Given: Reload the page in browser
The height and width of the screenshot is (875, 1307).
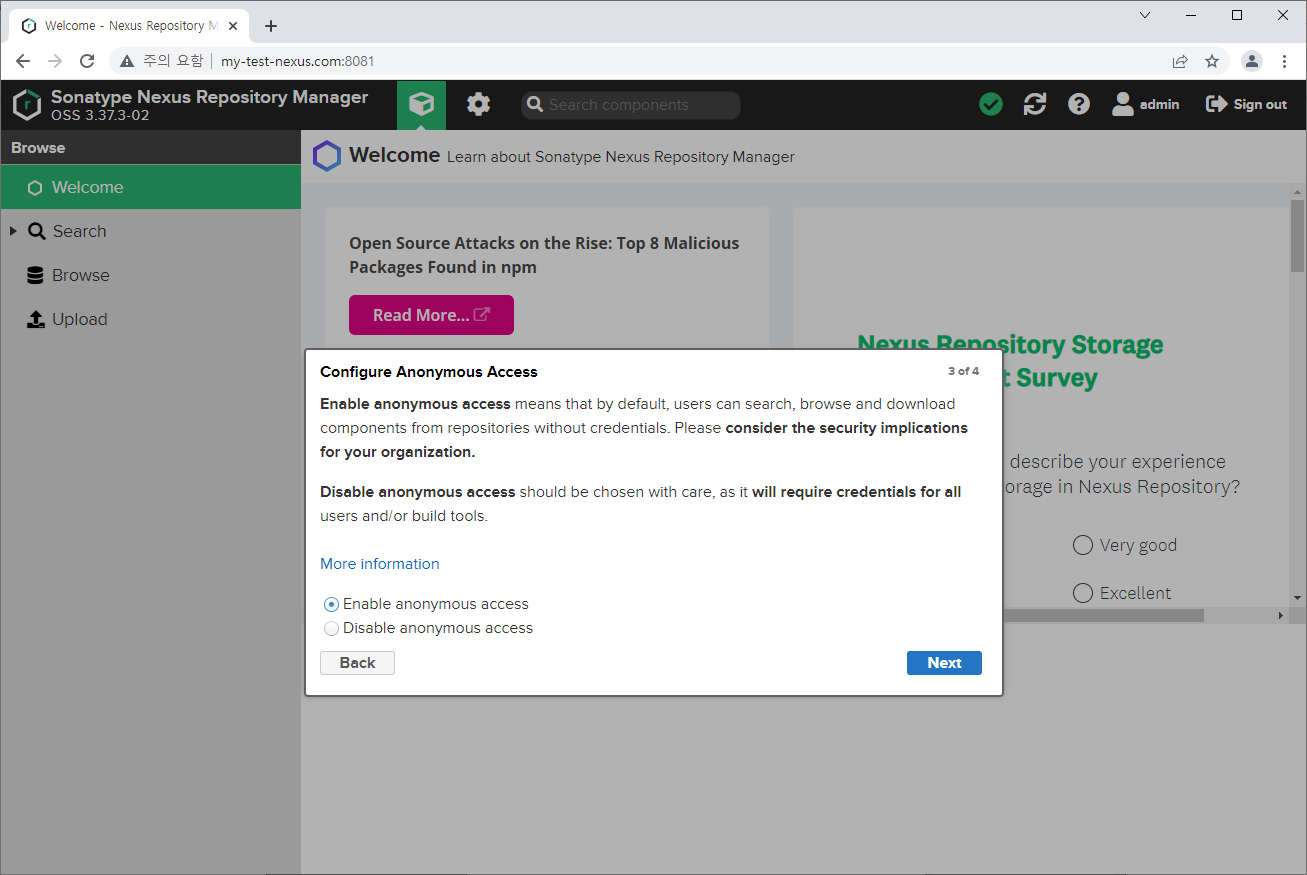Looking at the screenshot, I should pyautogui.click(x=87, y=61).
